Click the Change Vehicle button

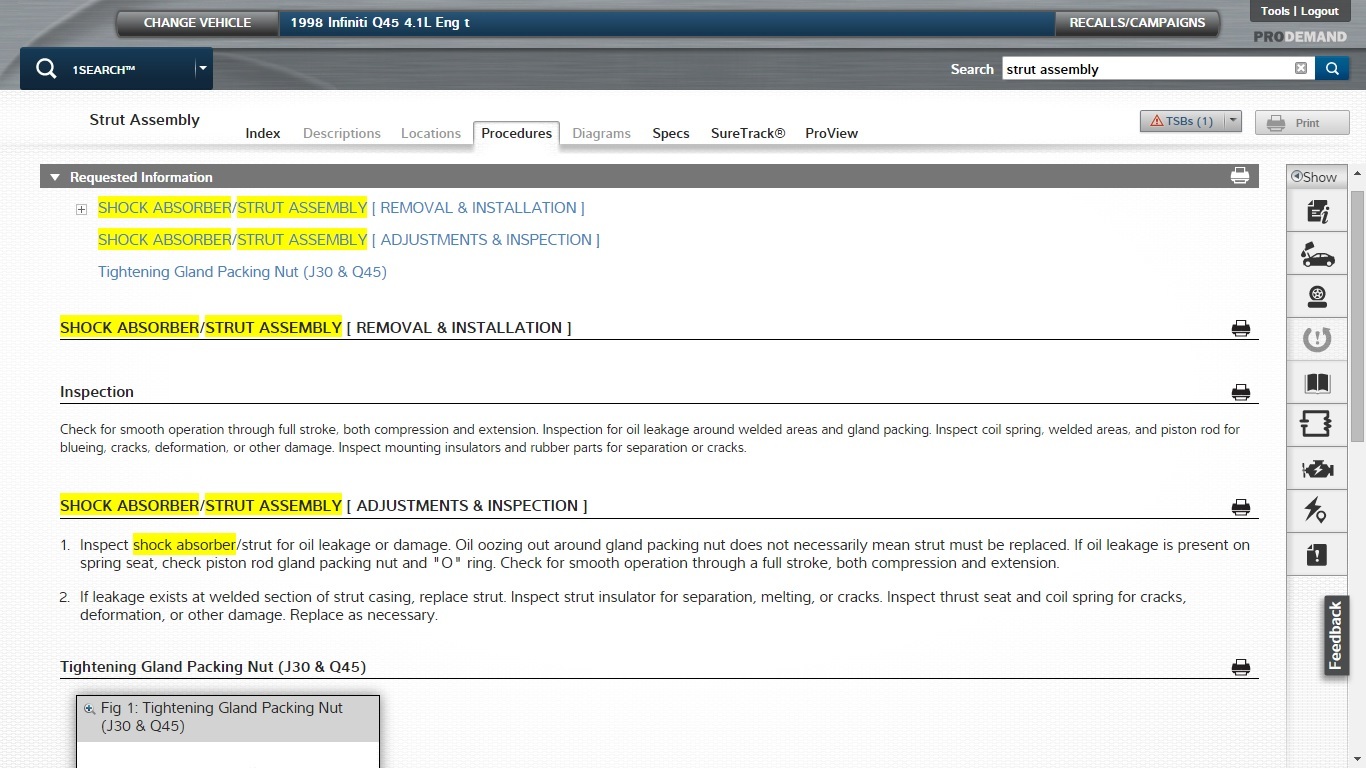[x=197, y=23]
